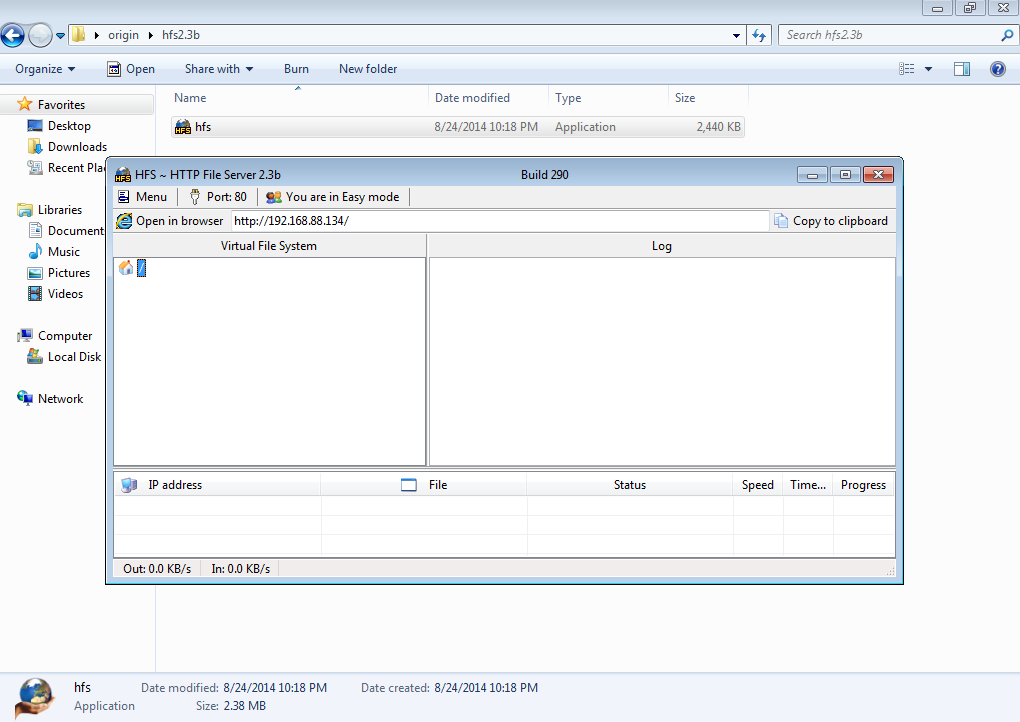The image size is (1020, 722).
Task: Click the Build 290 text in HFS title bar
Action: 544,175
